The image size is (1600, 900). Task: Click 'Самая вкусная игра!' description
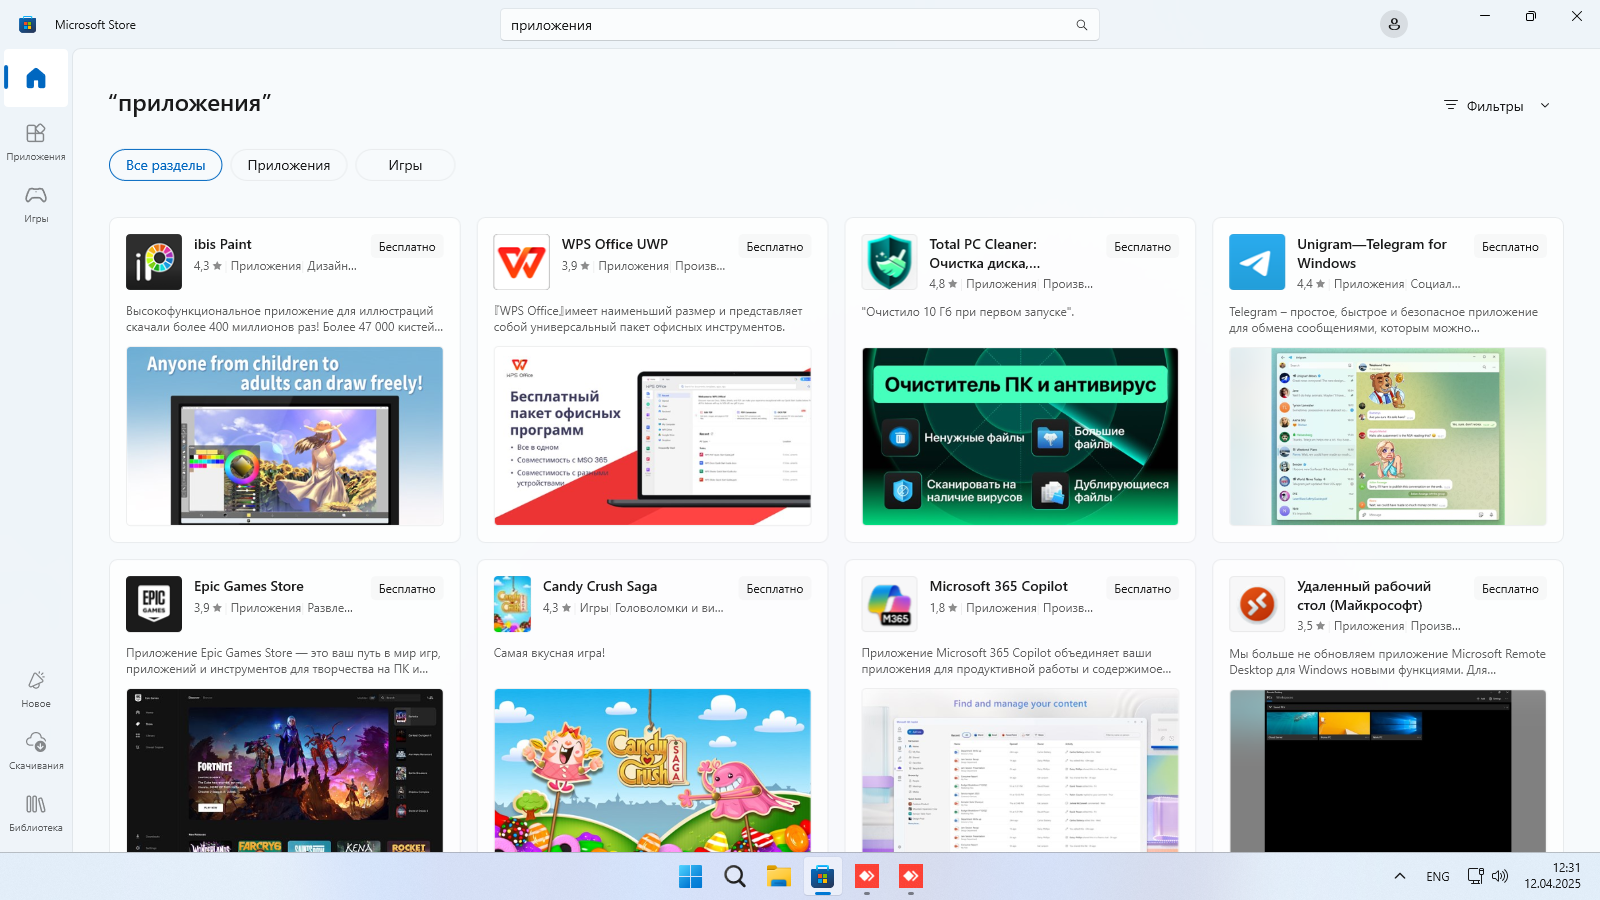point(549,653)
